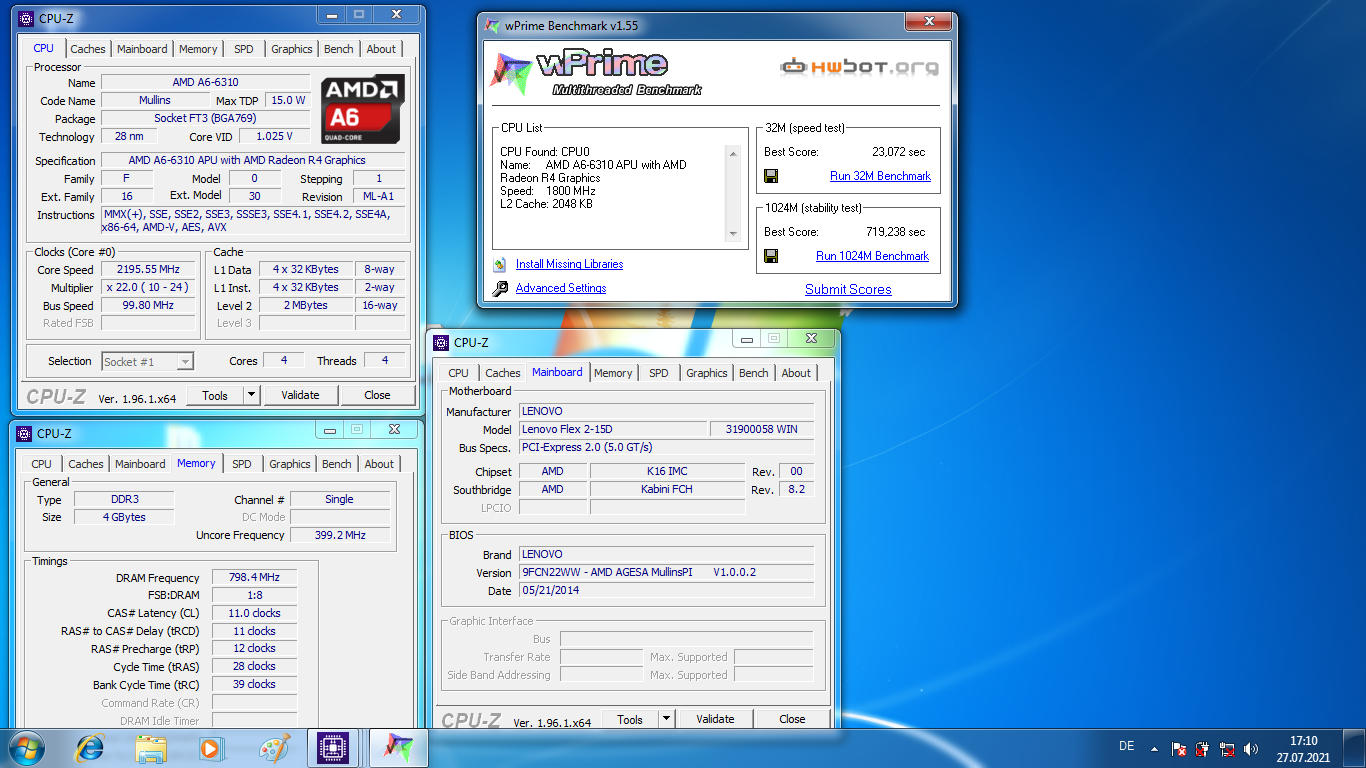Open Windows Start orb on taskbar
Viewport: 1366px width, 768px height.
coord(27,748)
